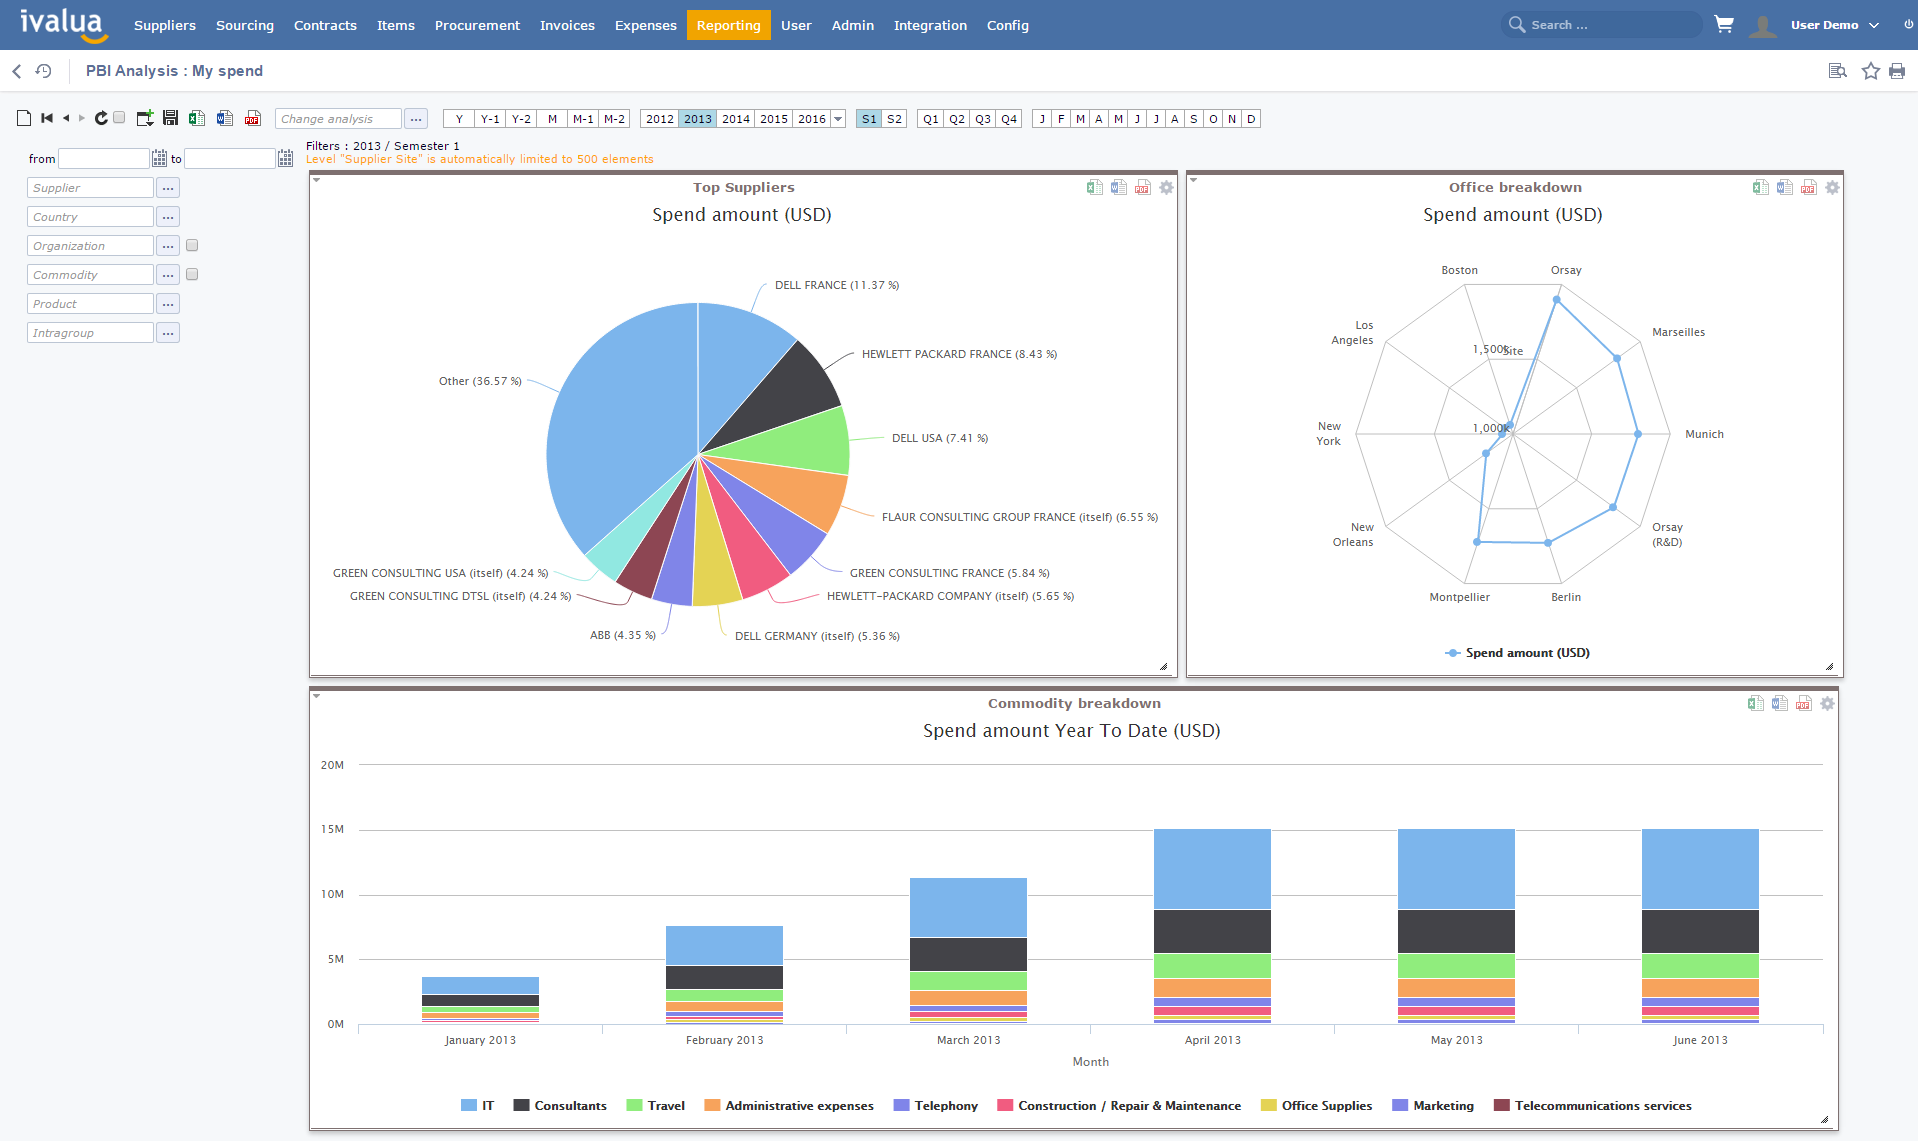Expand the User Demo account menu
Image resolution: width=1918 pixels, height=1141 pixels.
(1835, 25)
